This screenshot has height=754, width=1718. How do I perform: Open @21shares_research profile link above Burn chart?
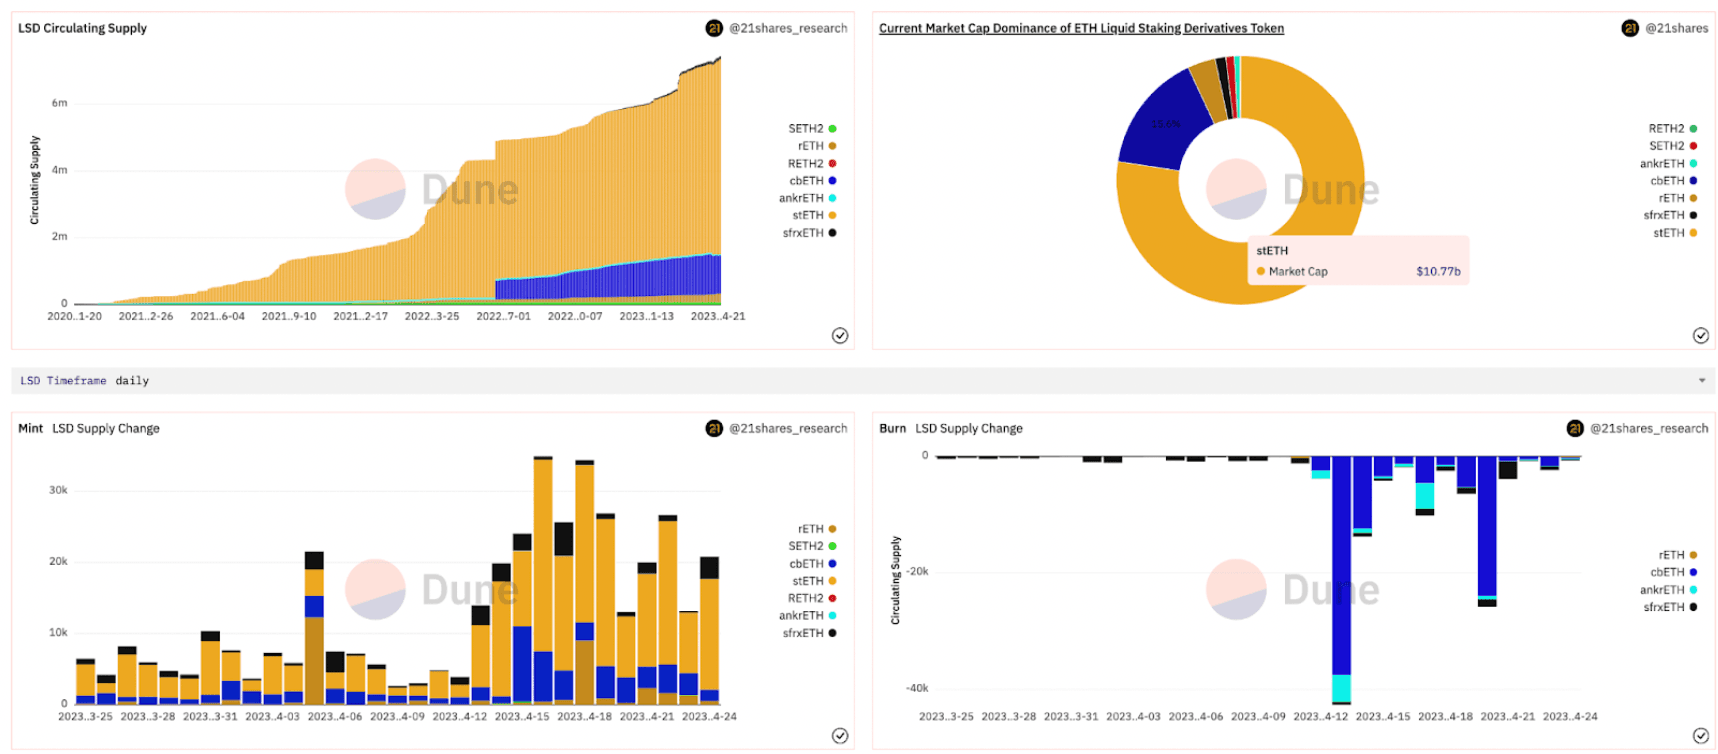[1649, 428]
